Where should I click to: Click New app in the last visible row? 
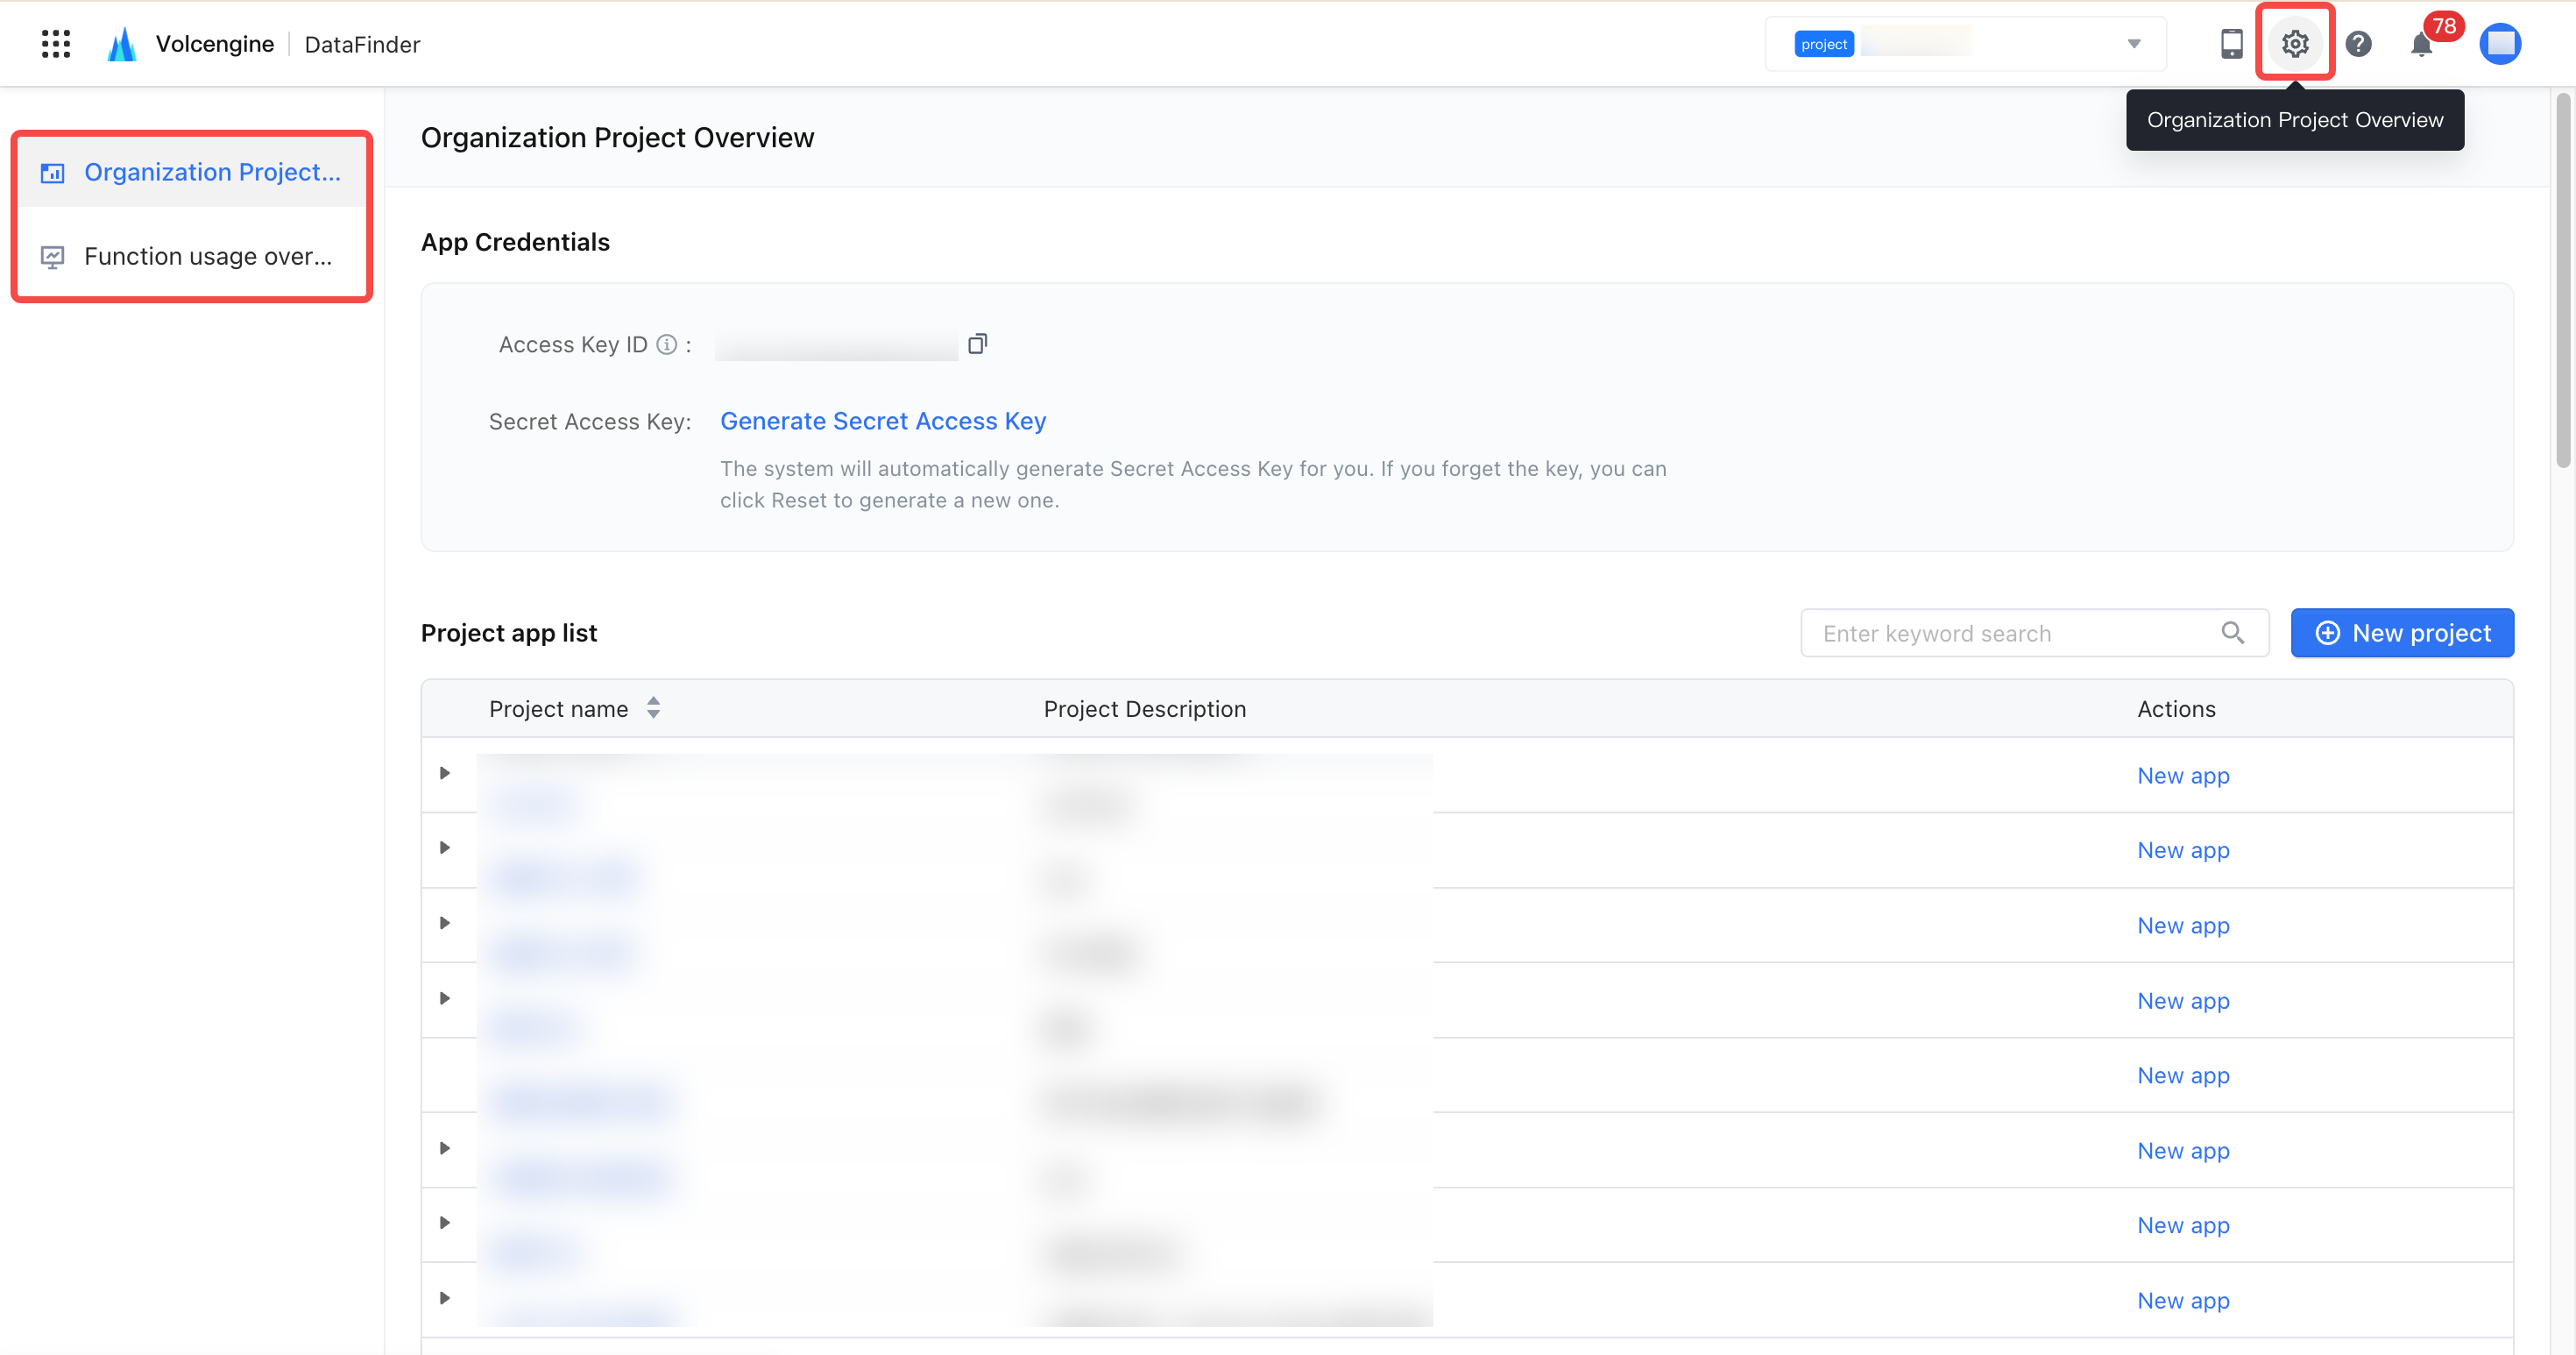[2183, 1301]
